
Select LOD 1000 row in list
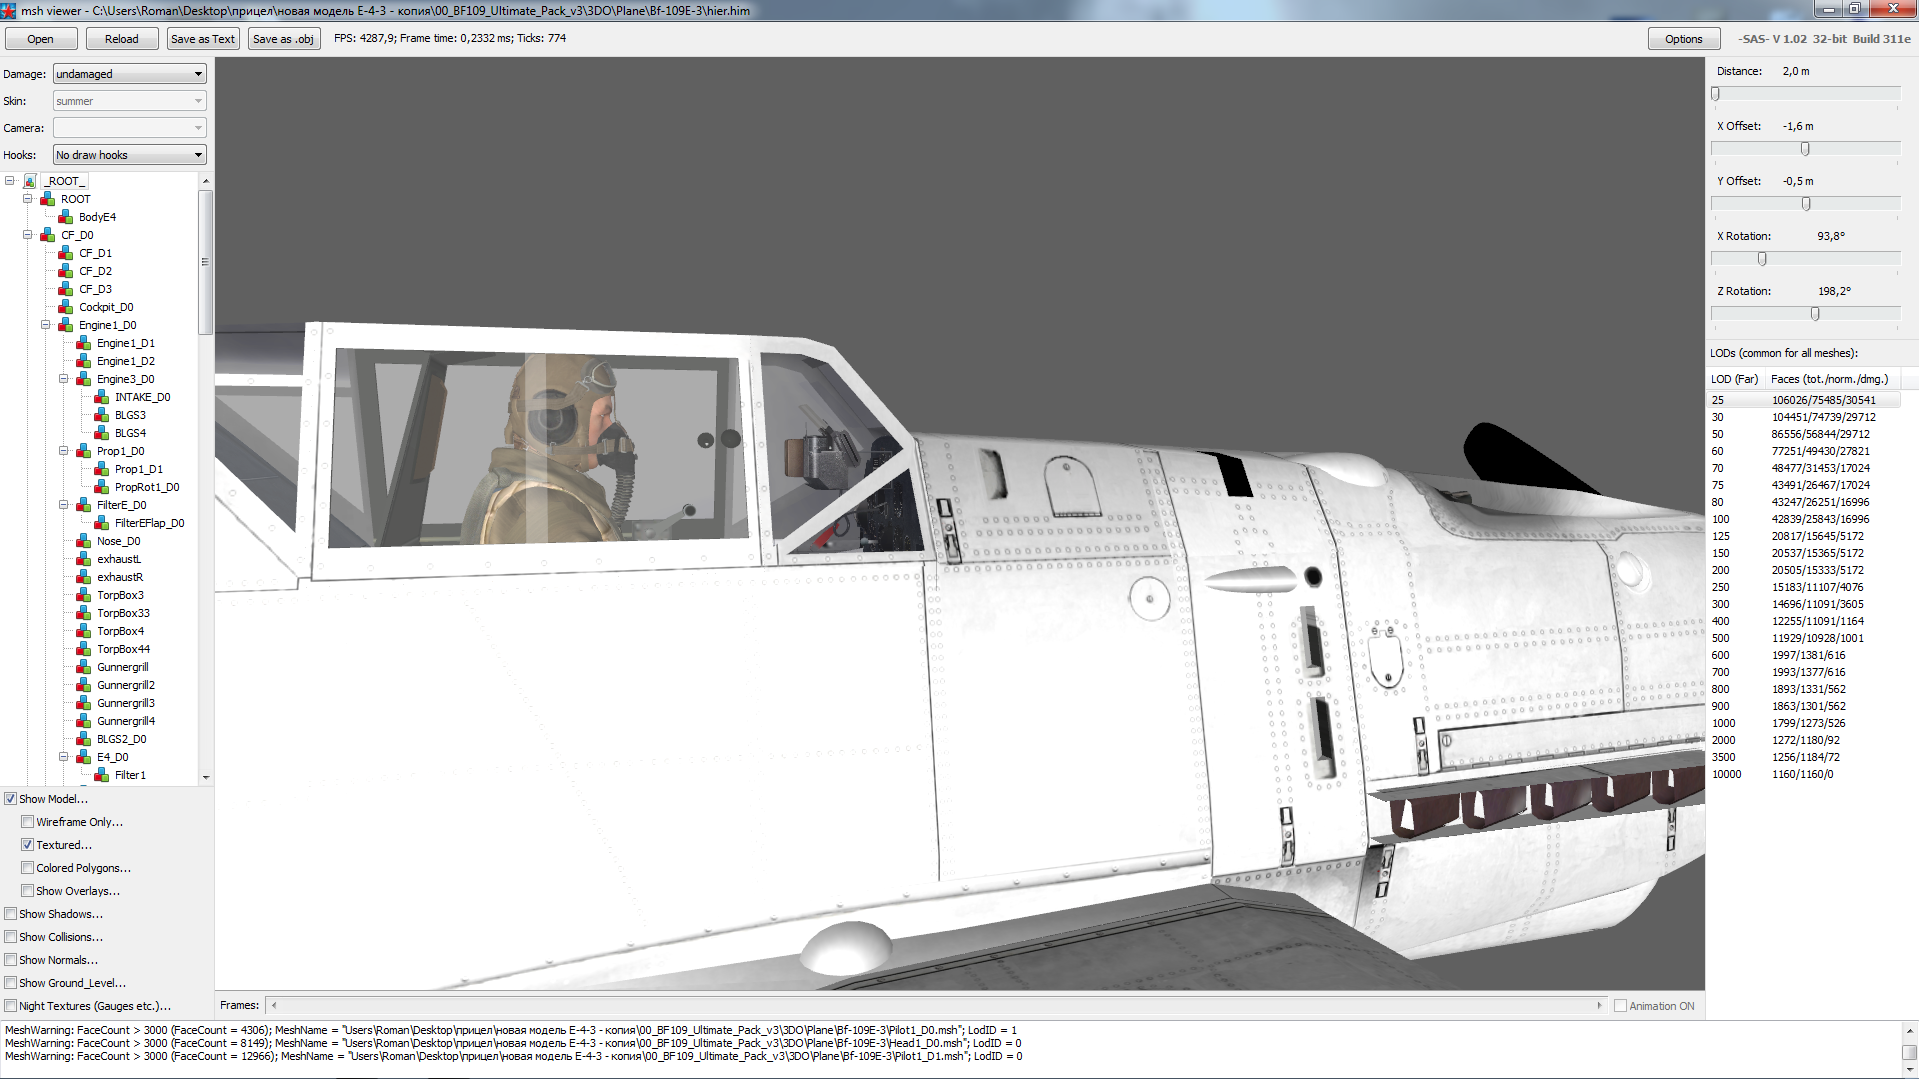[1804, 723]
